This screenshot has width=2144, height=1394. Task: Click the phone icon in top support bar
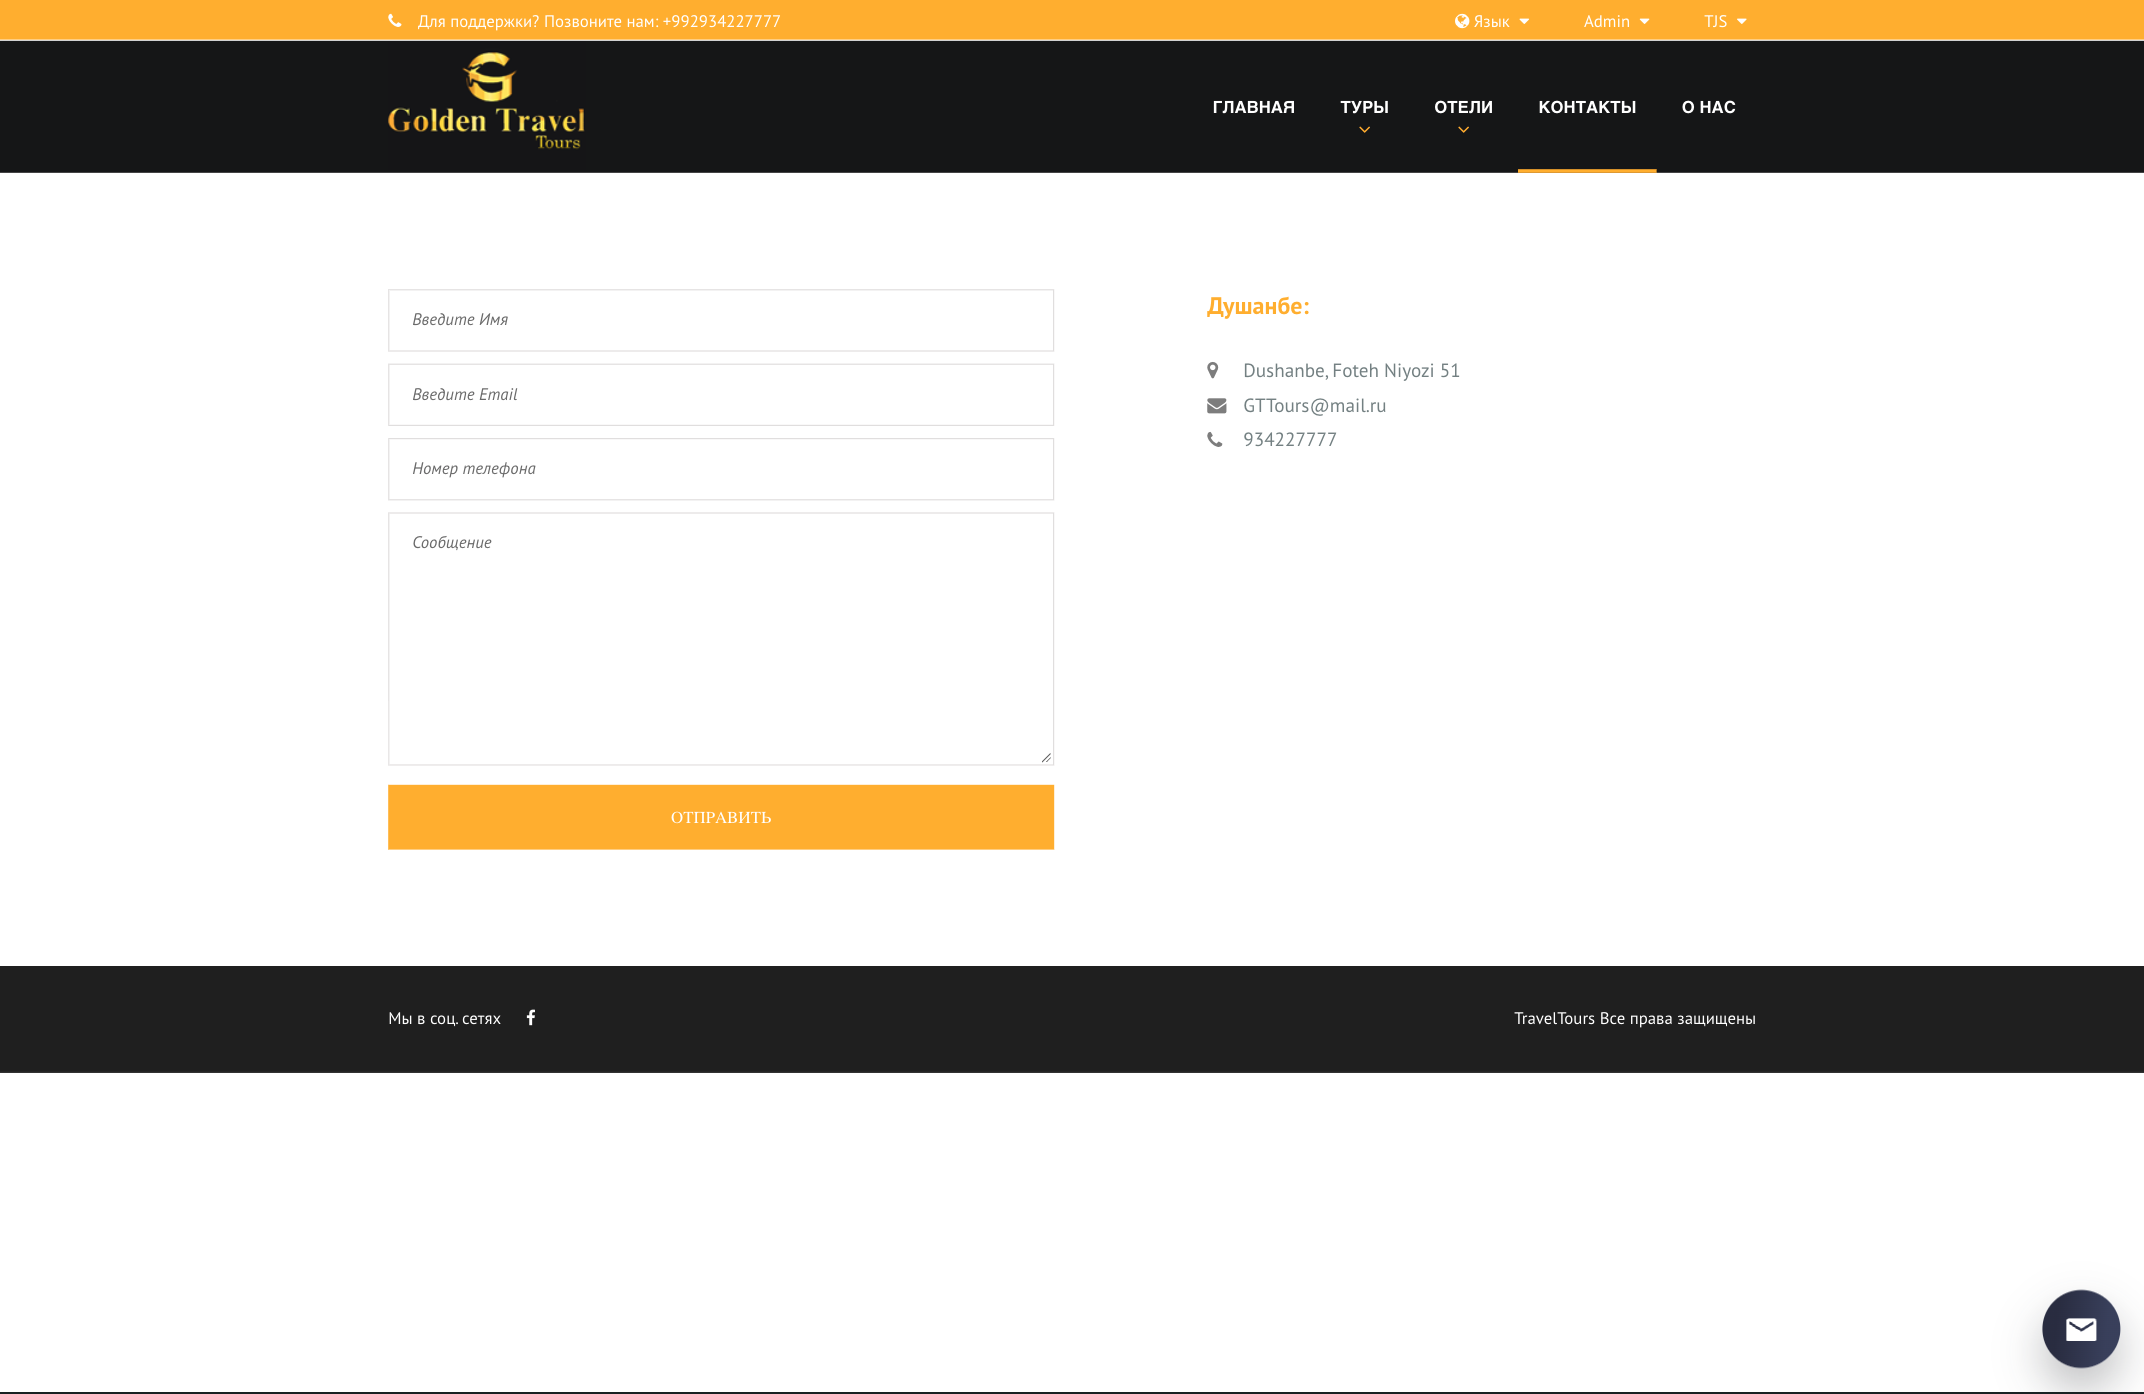(395, 21)
